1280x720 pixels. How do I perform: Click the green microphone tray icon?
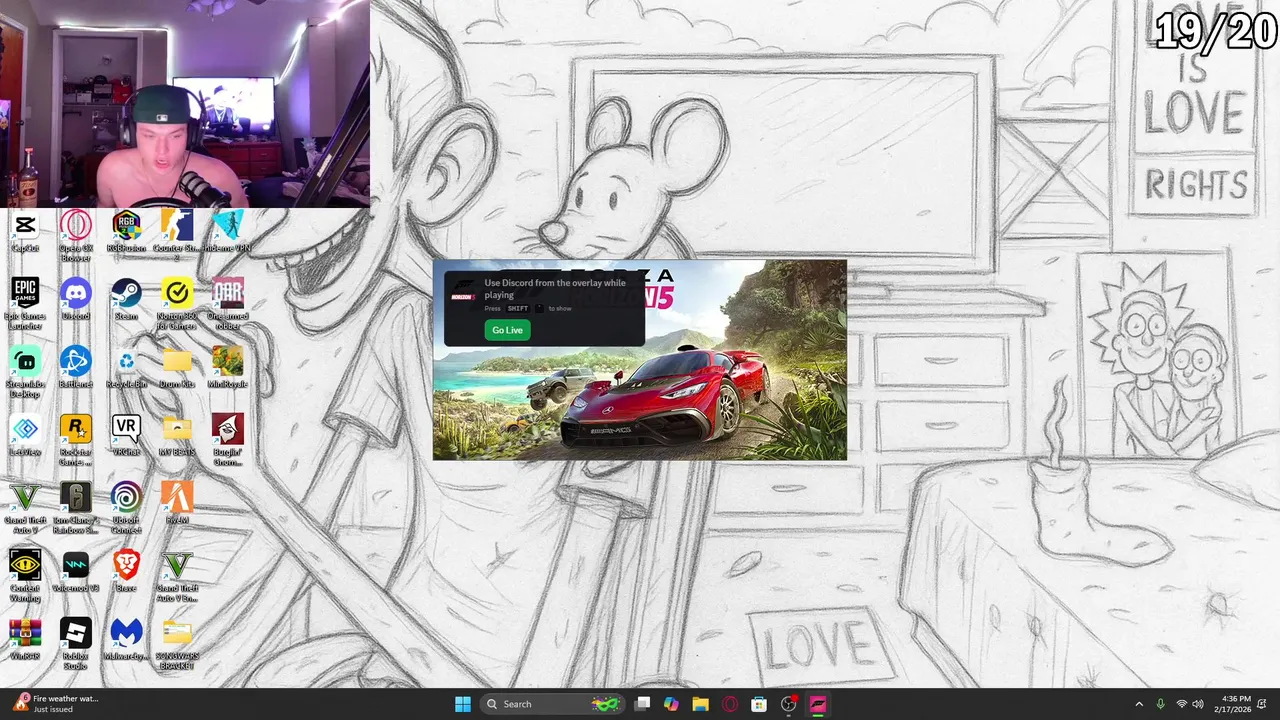coord(1160,704)
